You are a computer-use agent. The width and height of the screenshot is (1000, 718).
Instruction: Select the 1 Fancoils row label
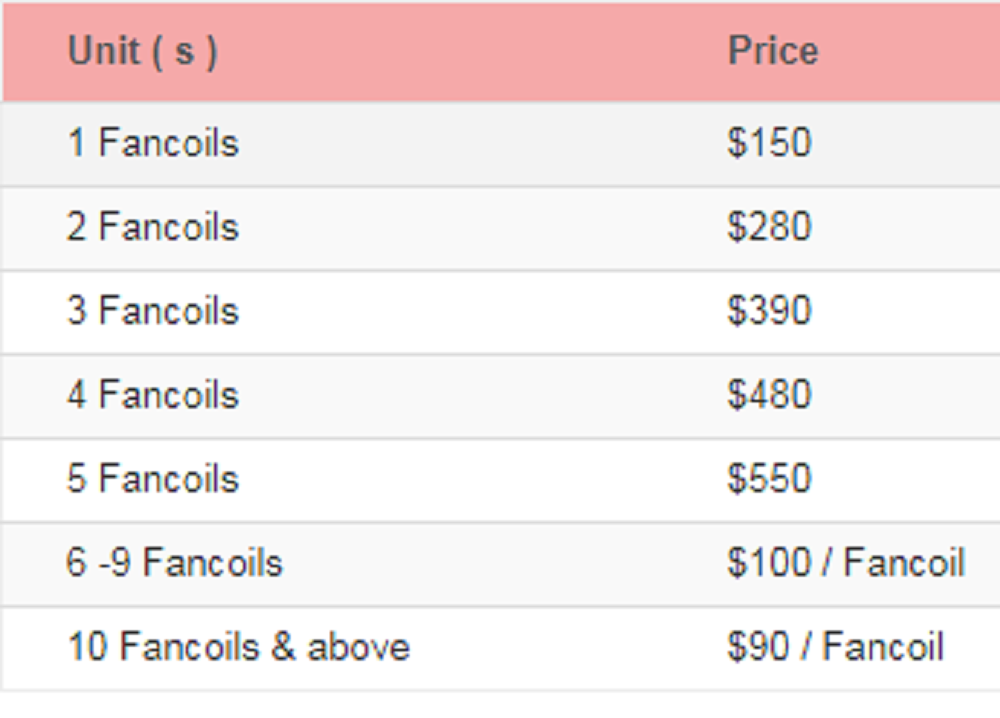153,142
